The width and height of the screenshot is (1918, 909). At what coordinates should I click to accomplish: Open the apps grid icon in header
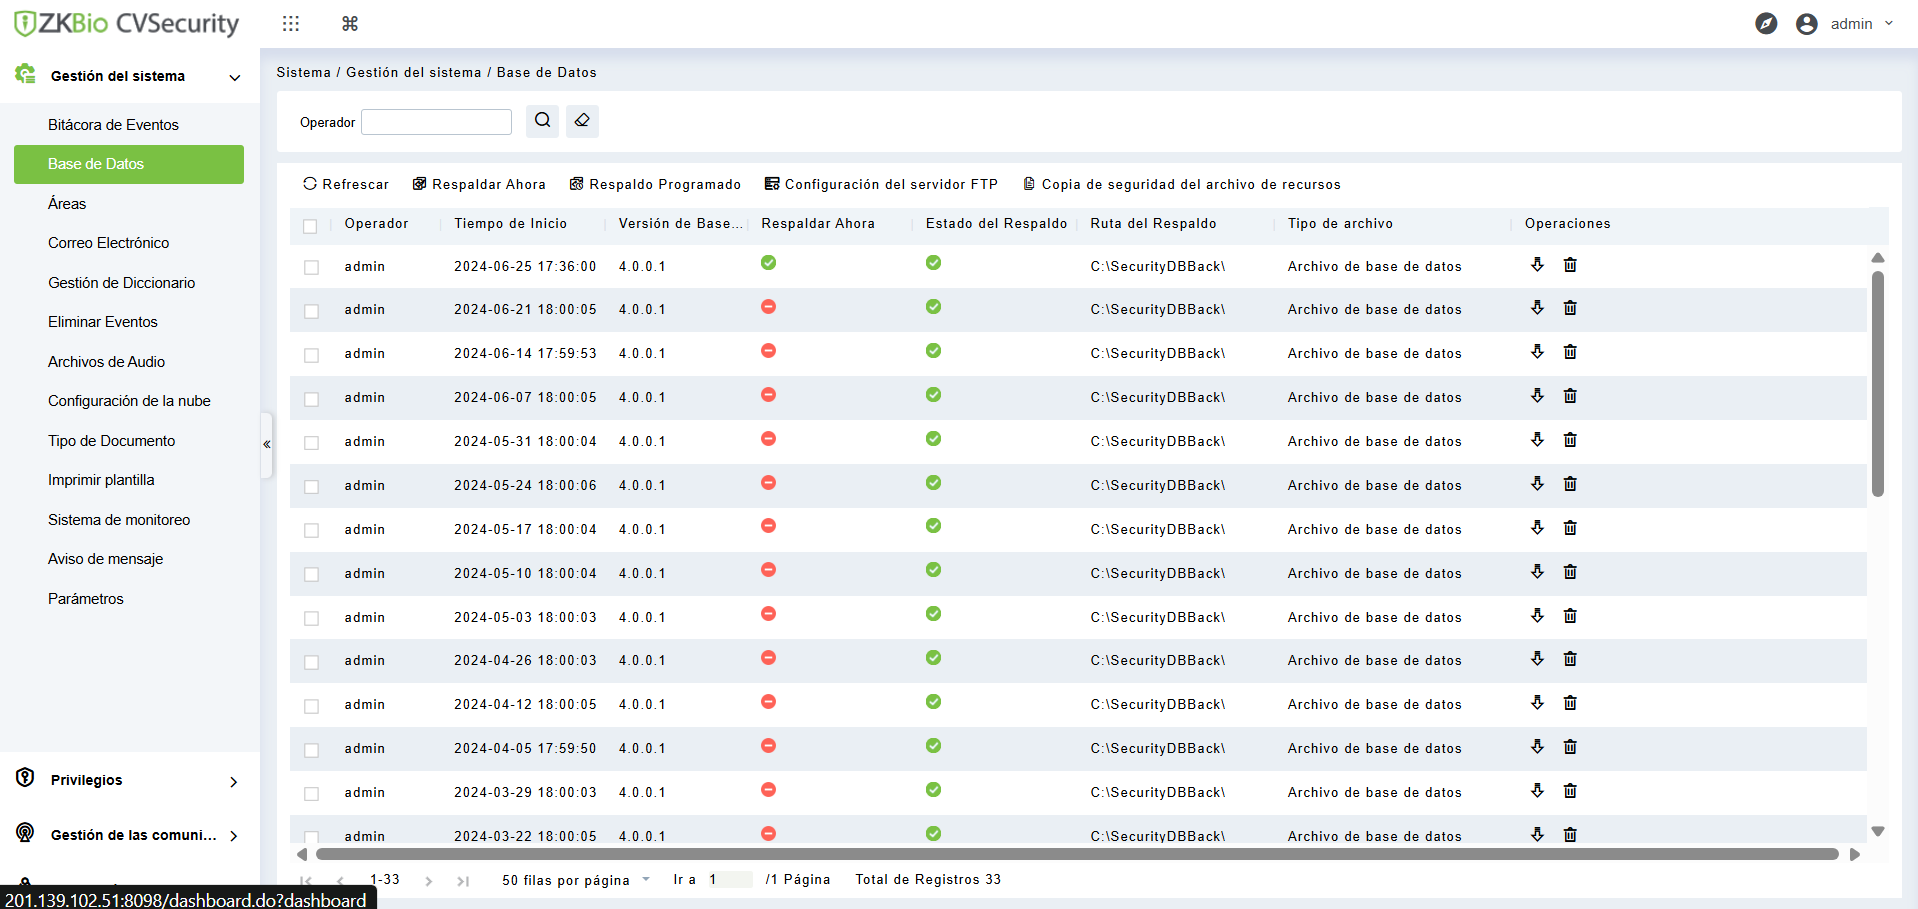click(x=291, y=24)
